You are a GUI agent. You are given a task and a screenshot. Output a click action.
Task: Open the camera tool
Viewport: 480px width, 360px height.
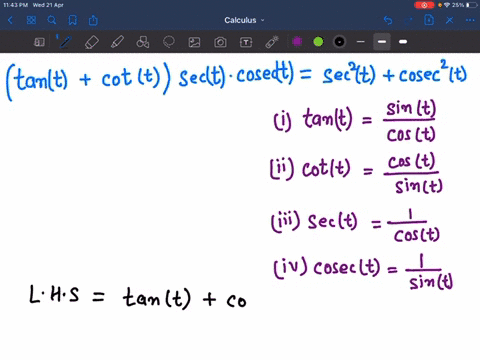click(220, 42)
